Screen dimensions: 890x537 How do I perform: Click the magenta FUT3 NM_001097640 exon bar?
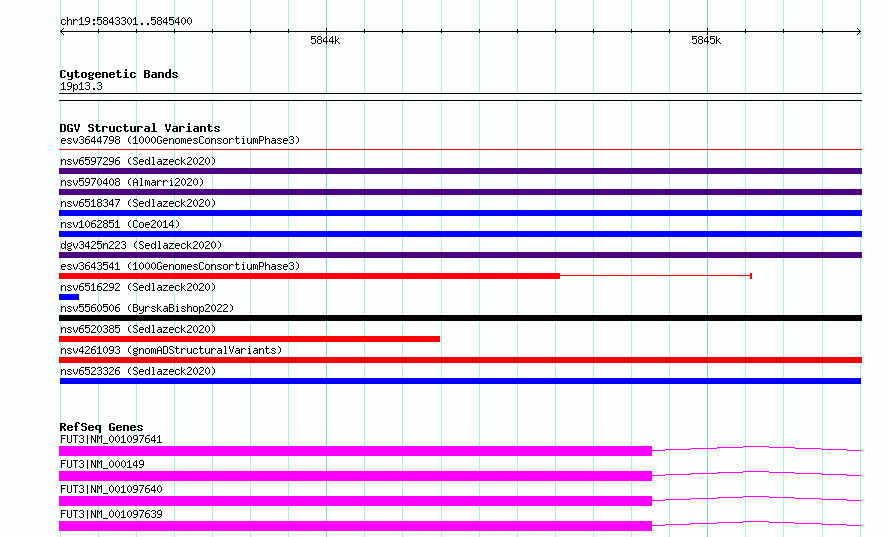point(355,501)
